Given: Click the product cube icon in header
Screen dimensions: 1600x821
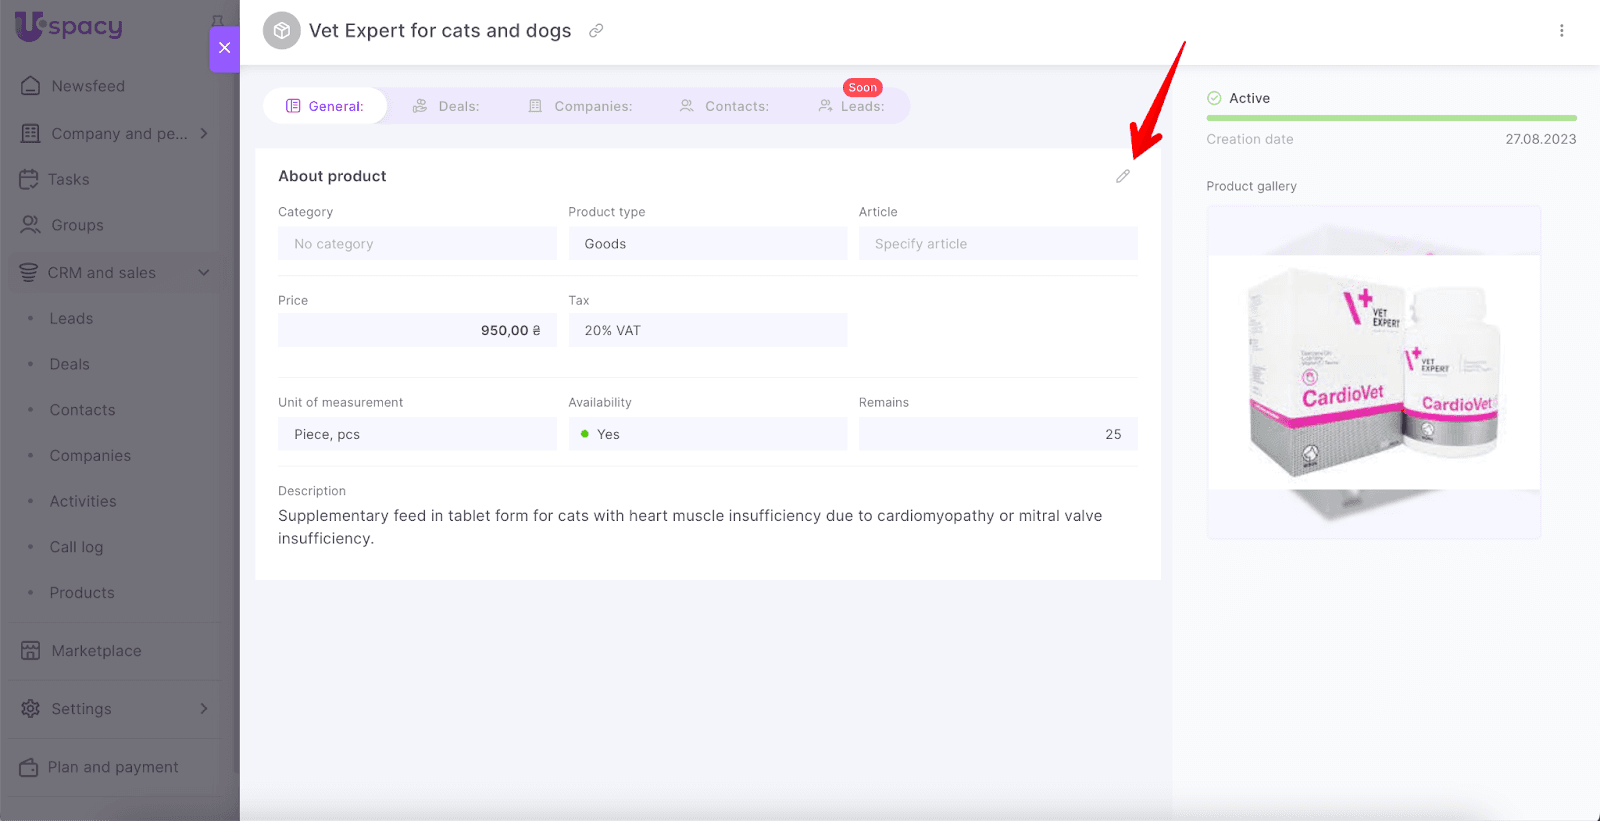Looking at the screenshot, I should pos(282,31).
